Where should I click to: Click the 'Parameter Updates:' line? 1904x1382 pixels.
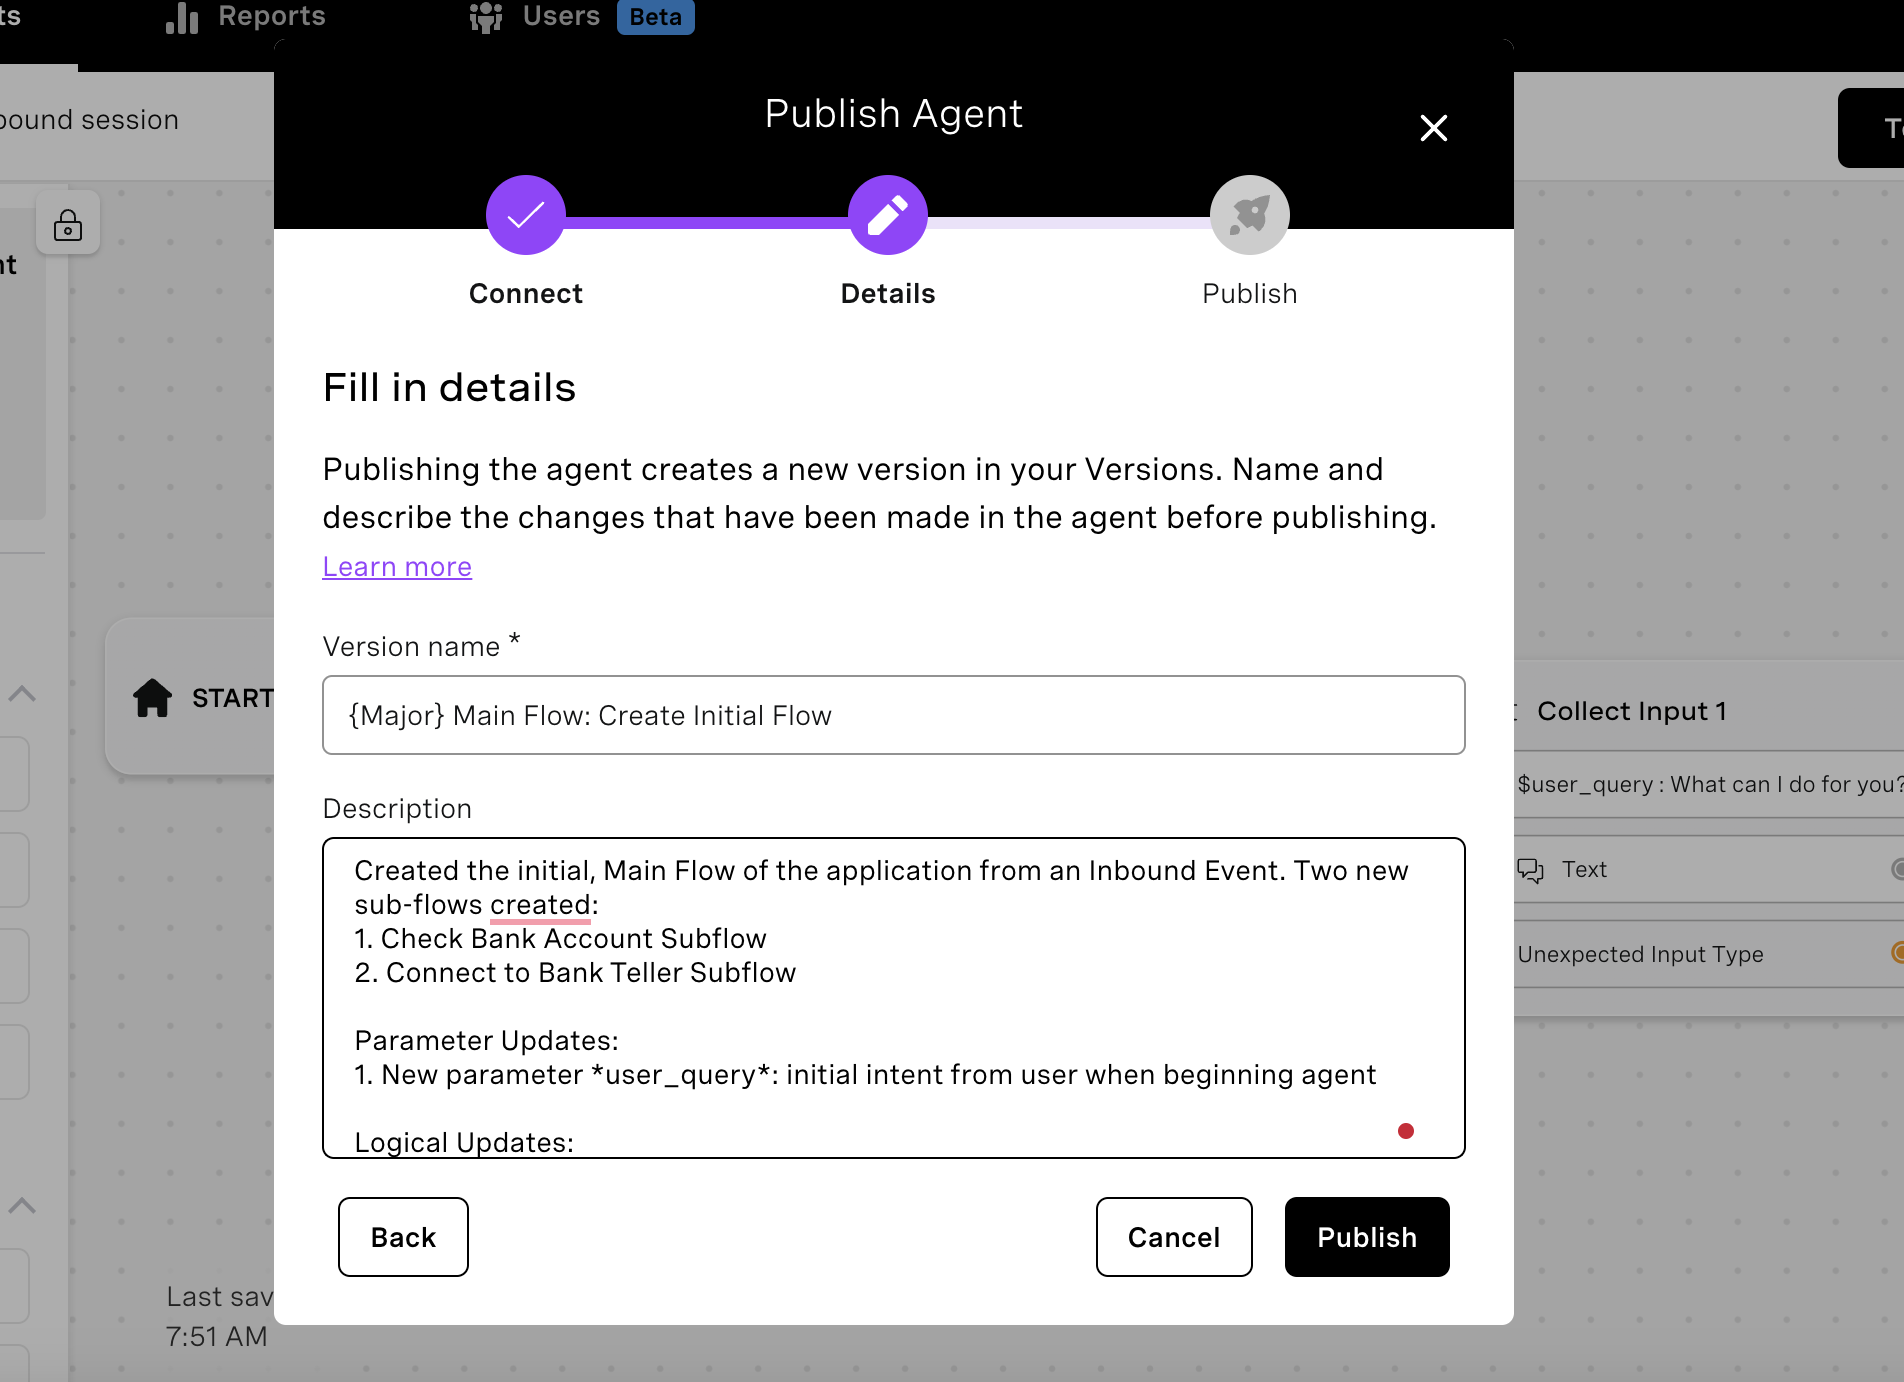486,1040
